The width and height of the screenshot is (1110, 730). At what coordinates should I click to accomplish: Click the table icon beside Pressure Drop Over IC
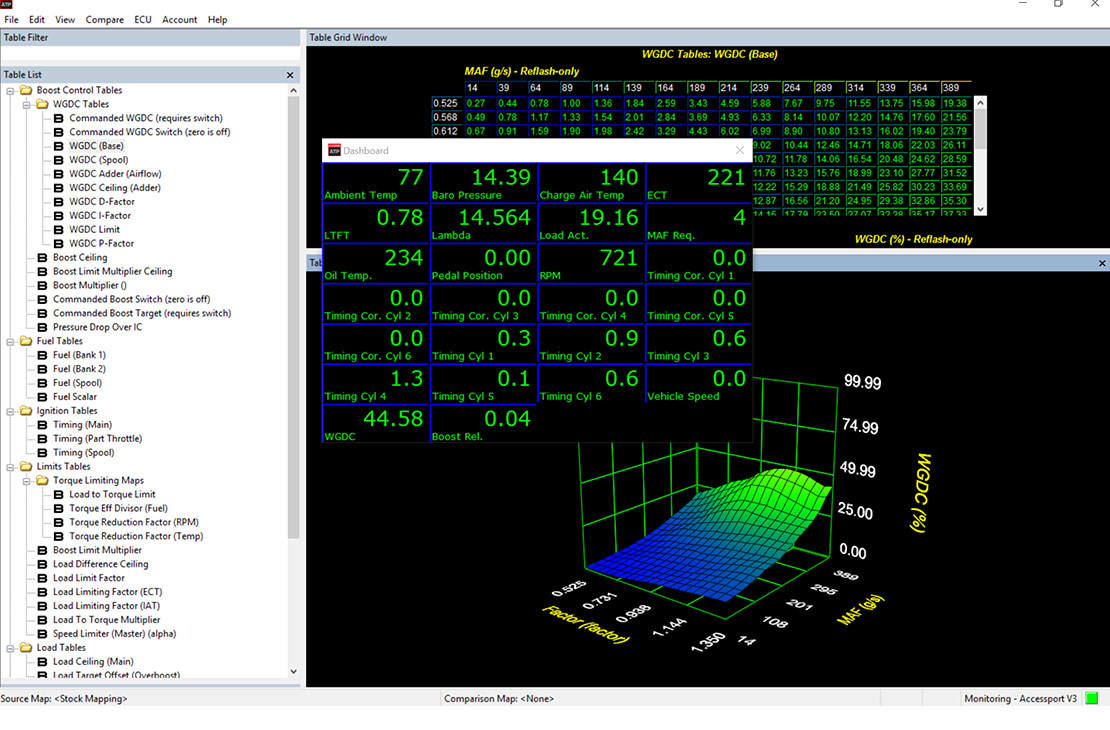pos(42,327)
